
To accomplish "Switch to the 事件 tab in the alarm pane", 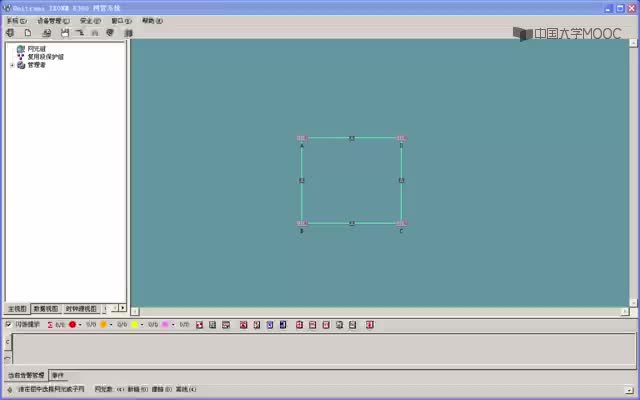I will tap(58, 375).
